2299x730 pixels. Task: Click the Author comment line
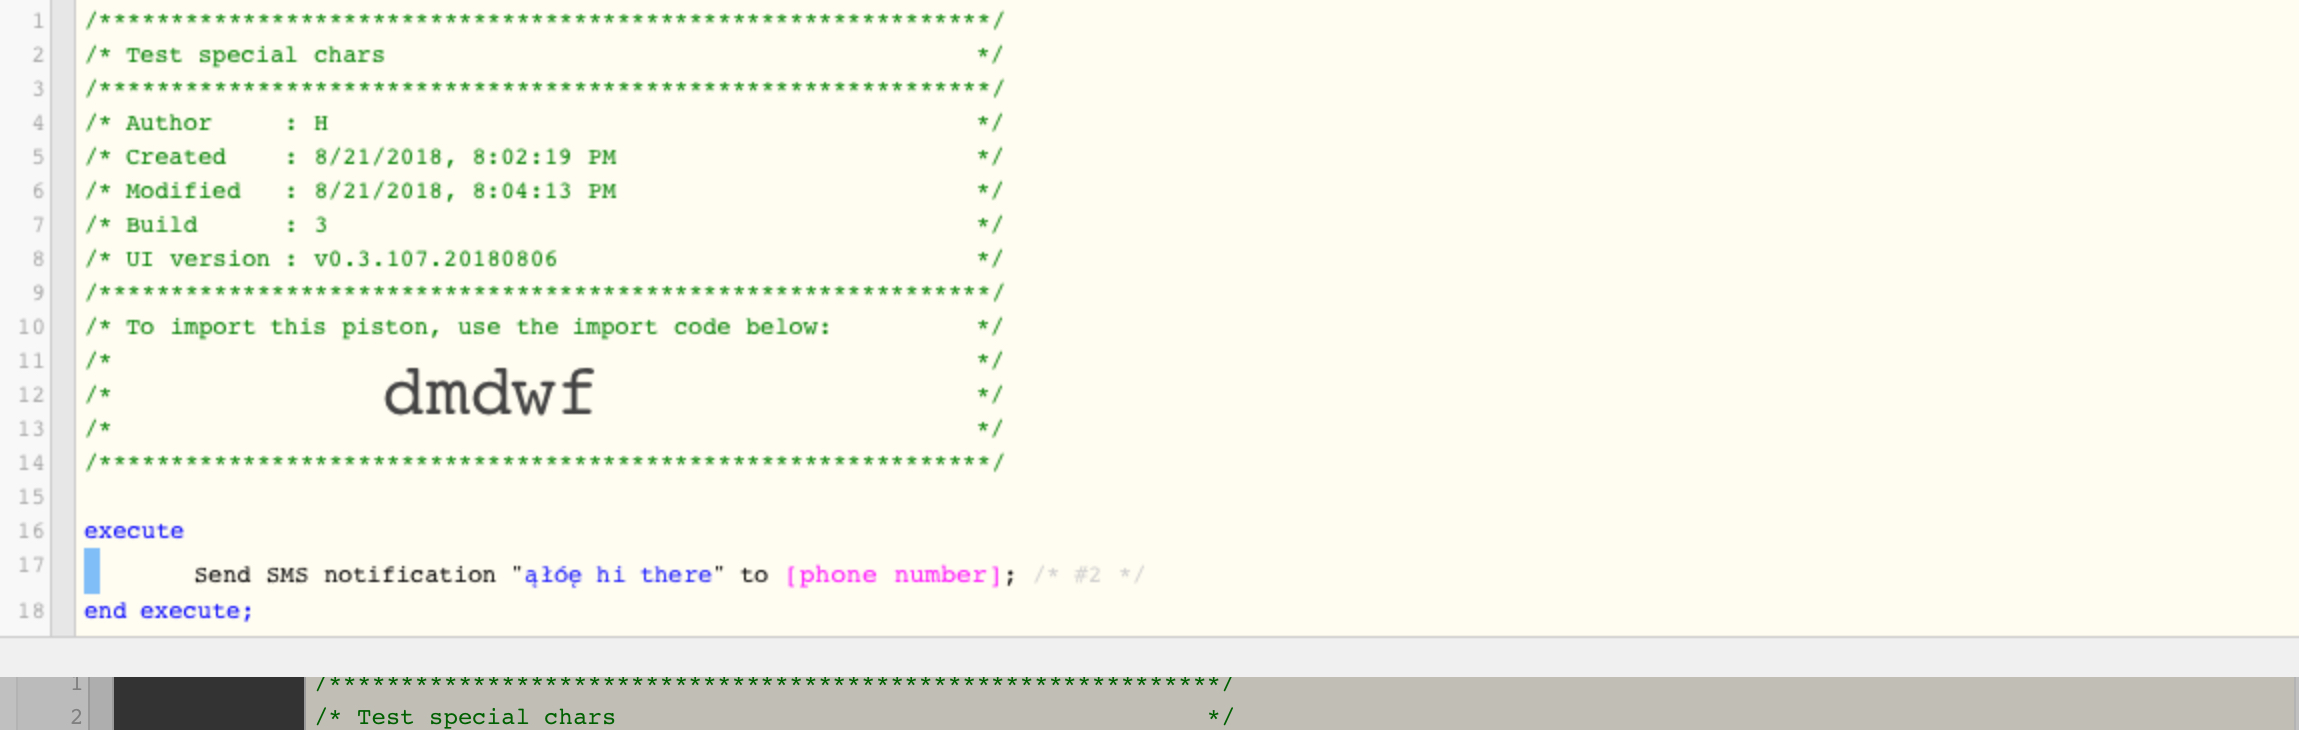coord(543,123)
